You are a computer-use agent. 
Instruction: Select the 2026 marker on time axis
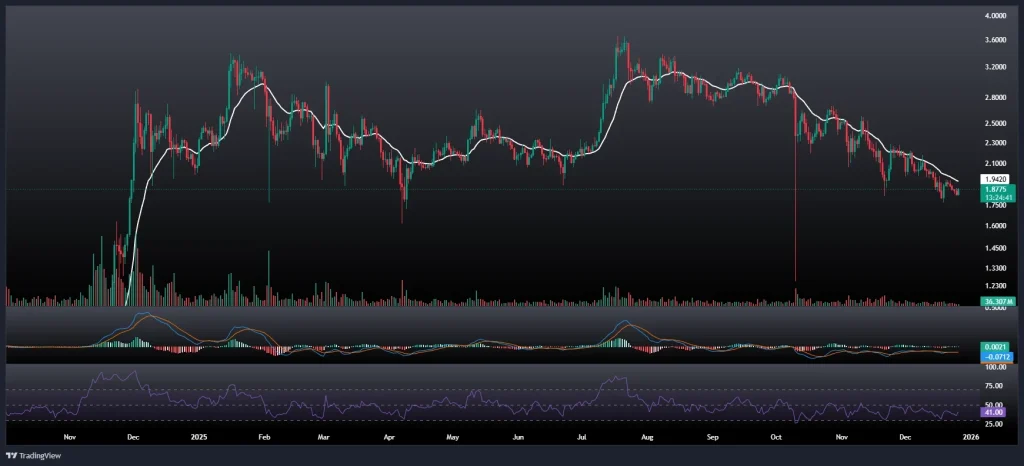point(968,437)
